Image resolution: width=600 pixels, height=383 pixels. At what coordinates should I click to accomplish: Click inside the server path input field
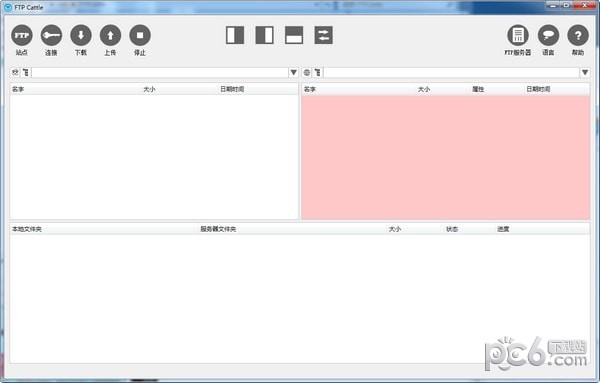coord(452,72)
